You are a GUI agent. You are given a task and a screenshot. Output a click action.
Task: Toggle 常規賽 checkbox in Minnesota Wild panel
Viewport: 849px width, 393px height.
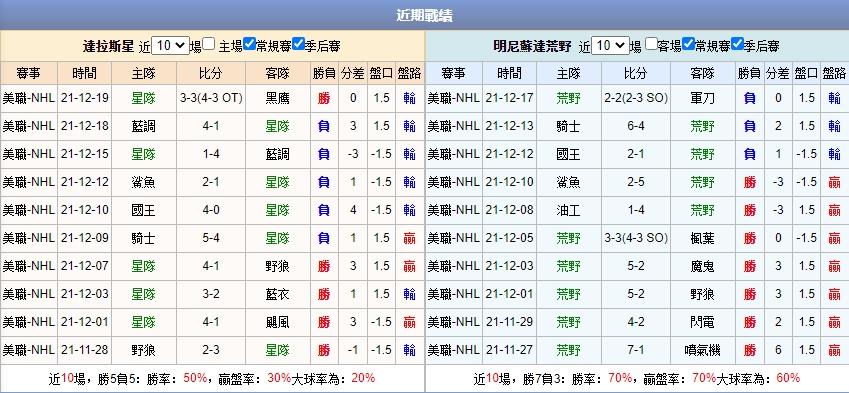click(688, 44)
